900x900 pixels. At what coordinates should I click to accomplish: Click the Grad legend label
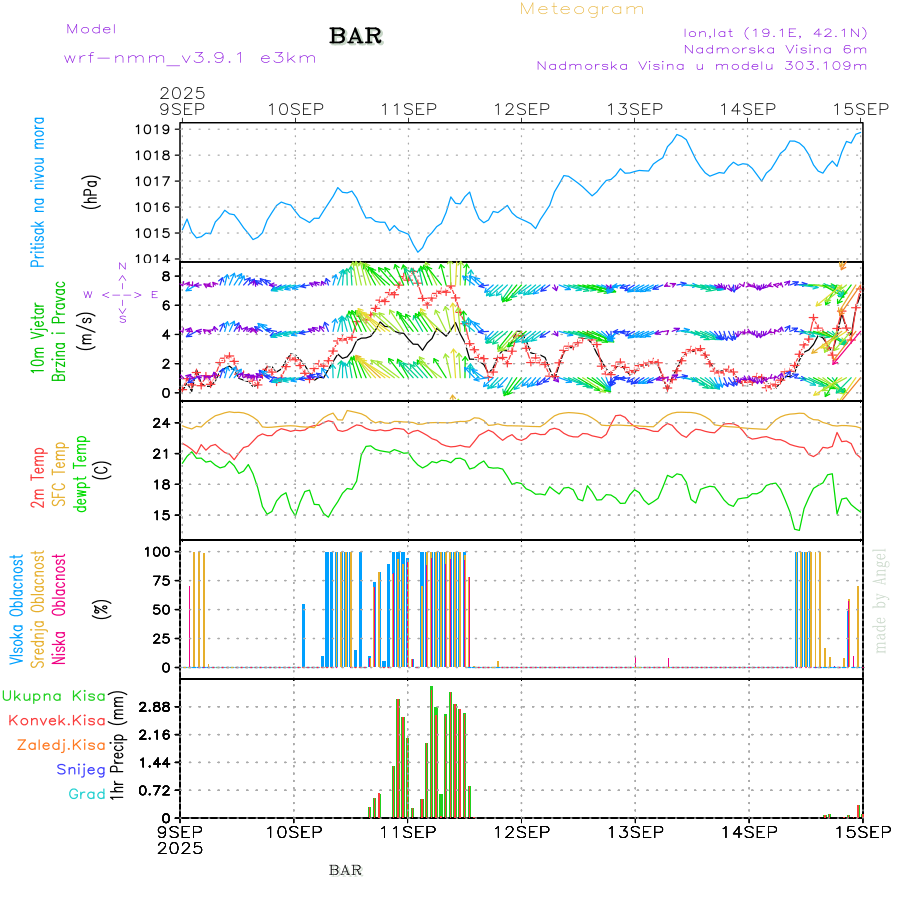86,794
